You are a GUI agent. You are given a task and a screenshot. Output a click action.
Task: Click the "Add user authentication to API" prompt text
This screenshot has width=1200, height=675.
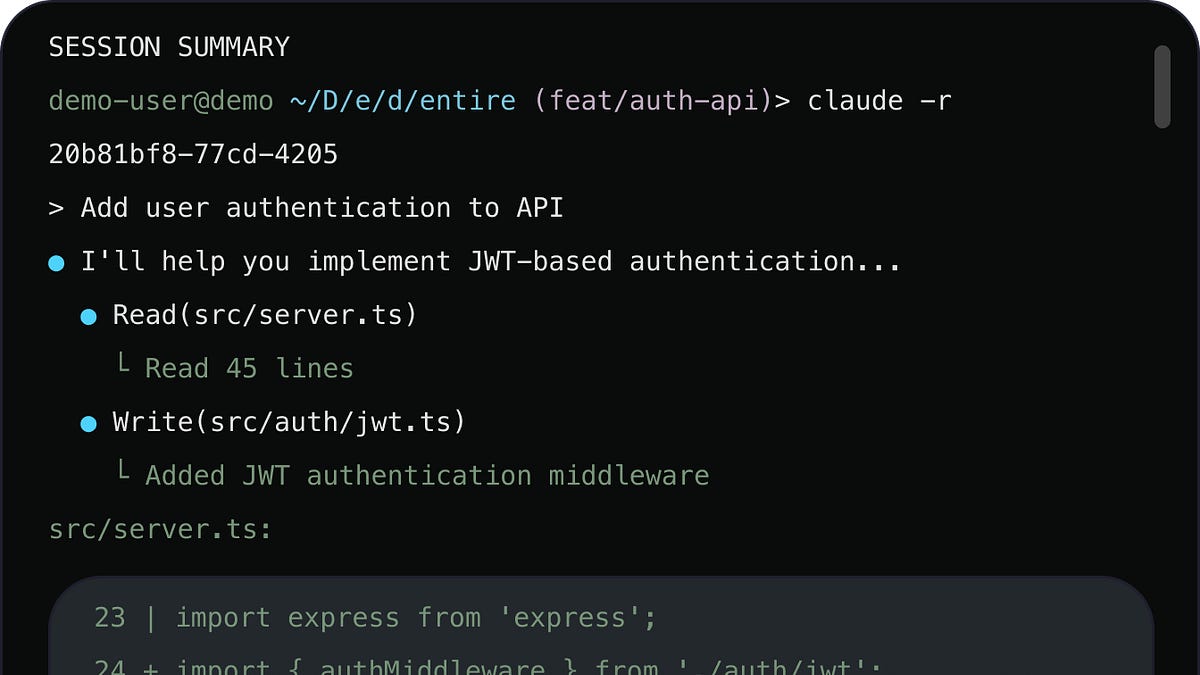(322, 208)
